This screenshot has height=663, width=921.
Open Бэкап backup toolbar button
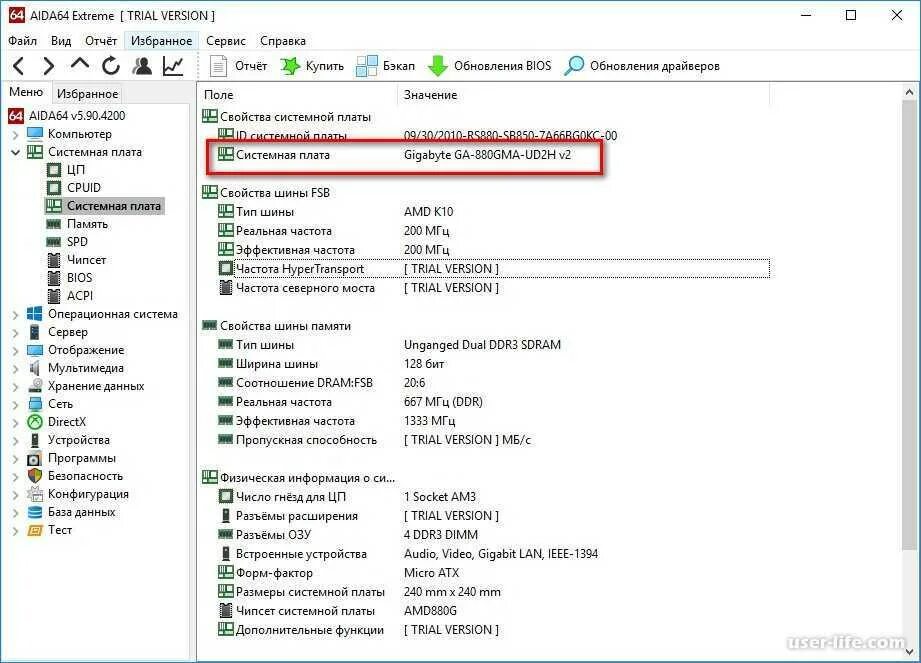coord(385,66)
